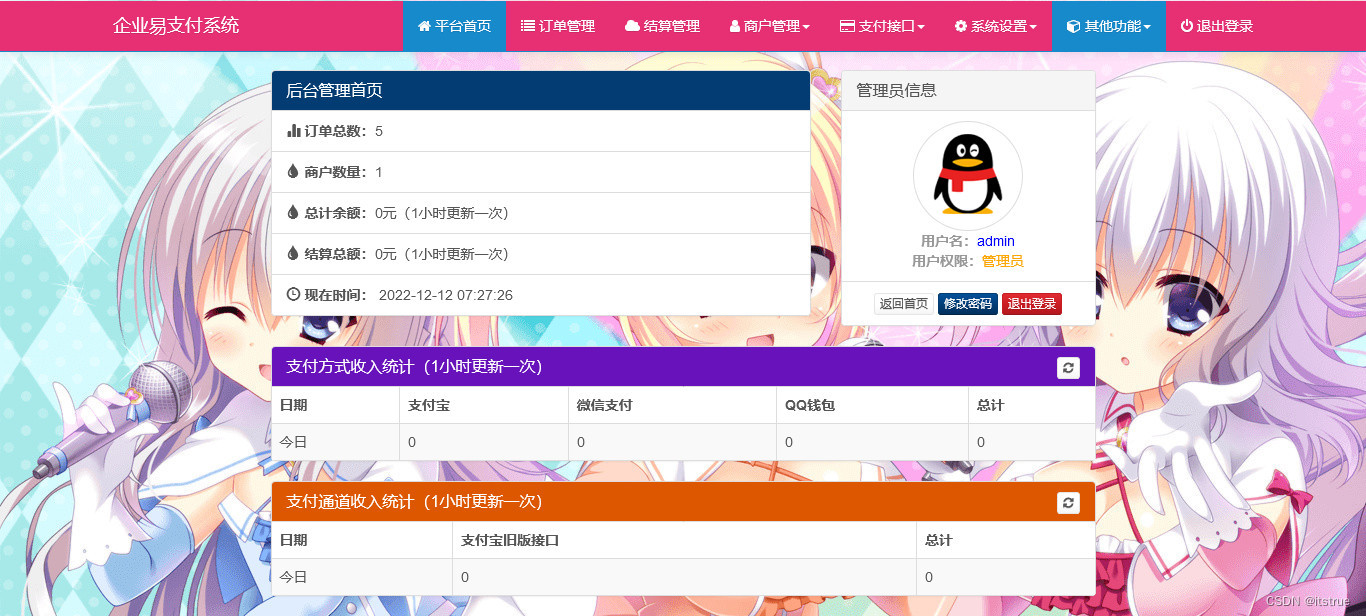
Task: Click the droplet icon beside 商户数量
Action: pos(293,171)
